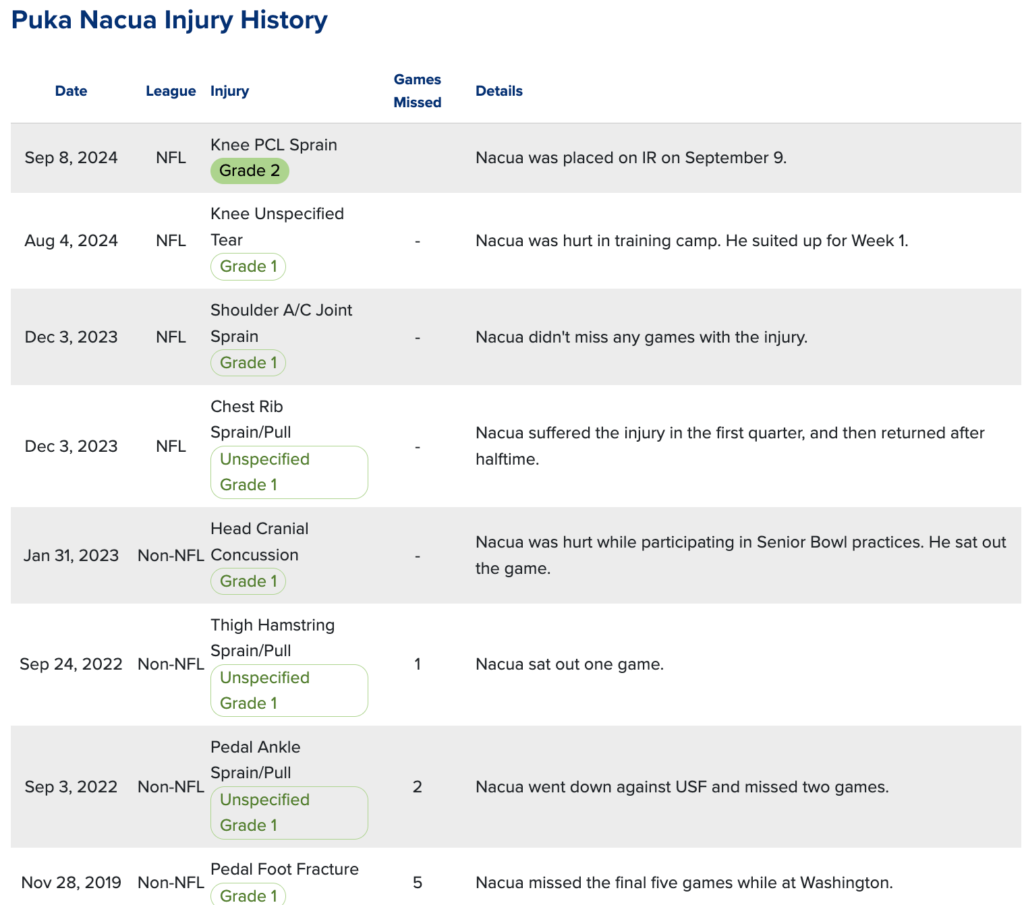Click the Shoulder A/C Joint Sprain injury text
Viewport: 1024px width, 905px height.
click(281, 323)
